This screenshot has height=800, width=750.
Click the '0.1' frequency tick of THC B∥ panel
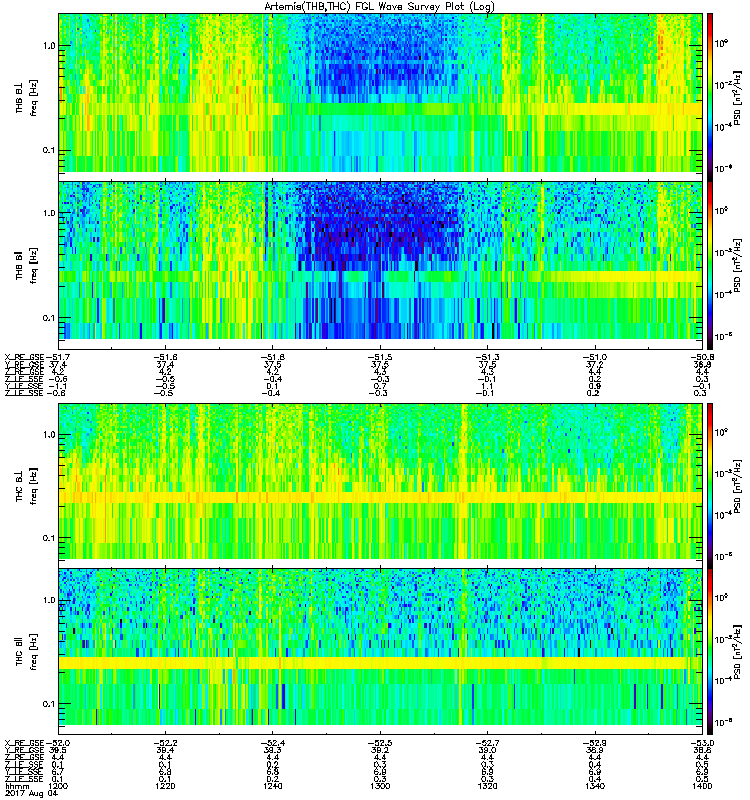49,704
